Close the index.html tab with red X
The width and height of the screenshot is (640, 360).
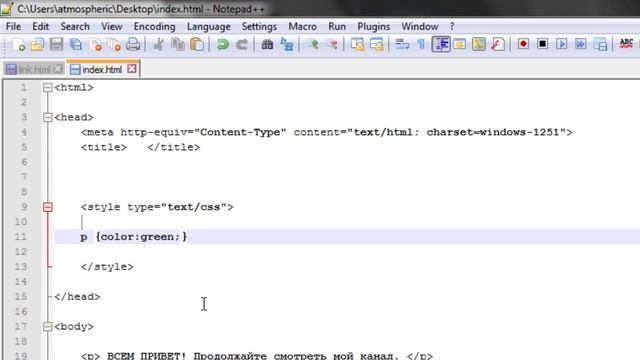click(131, 69)
